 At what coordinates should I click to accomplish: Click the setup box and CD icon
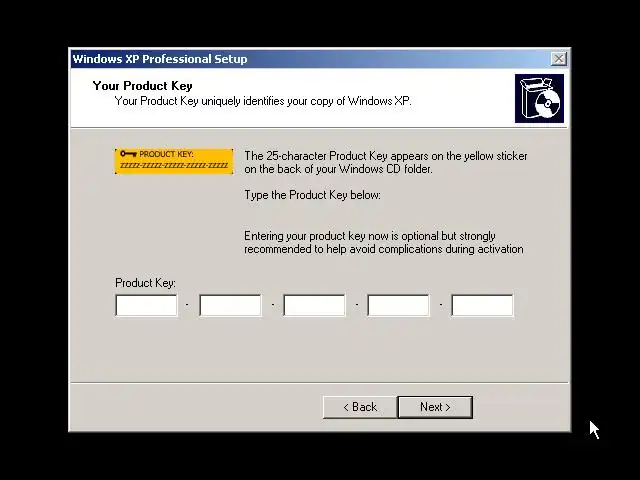point(539,98)
